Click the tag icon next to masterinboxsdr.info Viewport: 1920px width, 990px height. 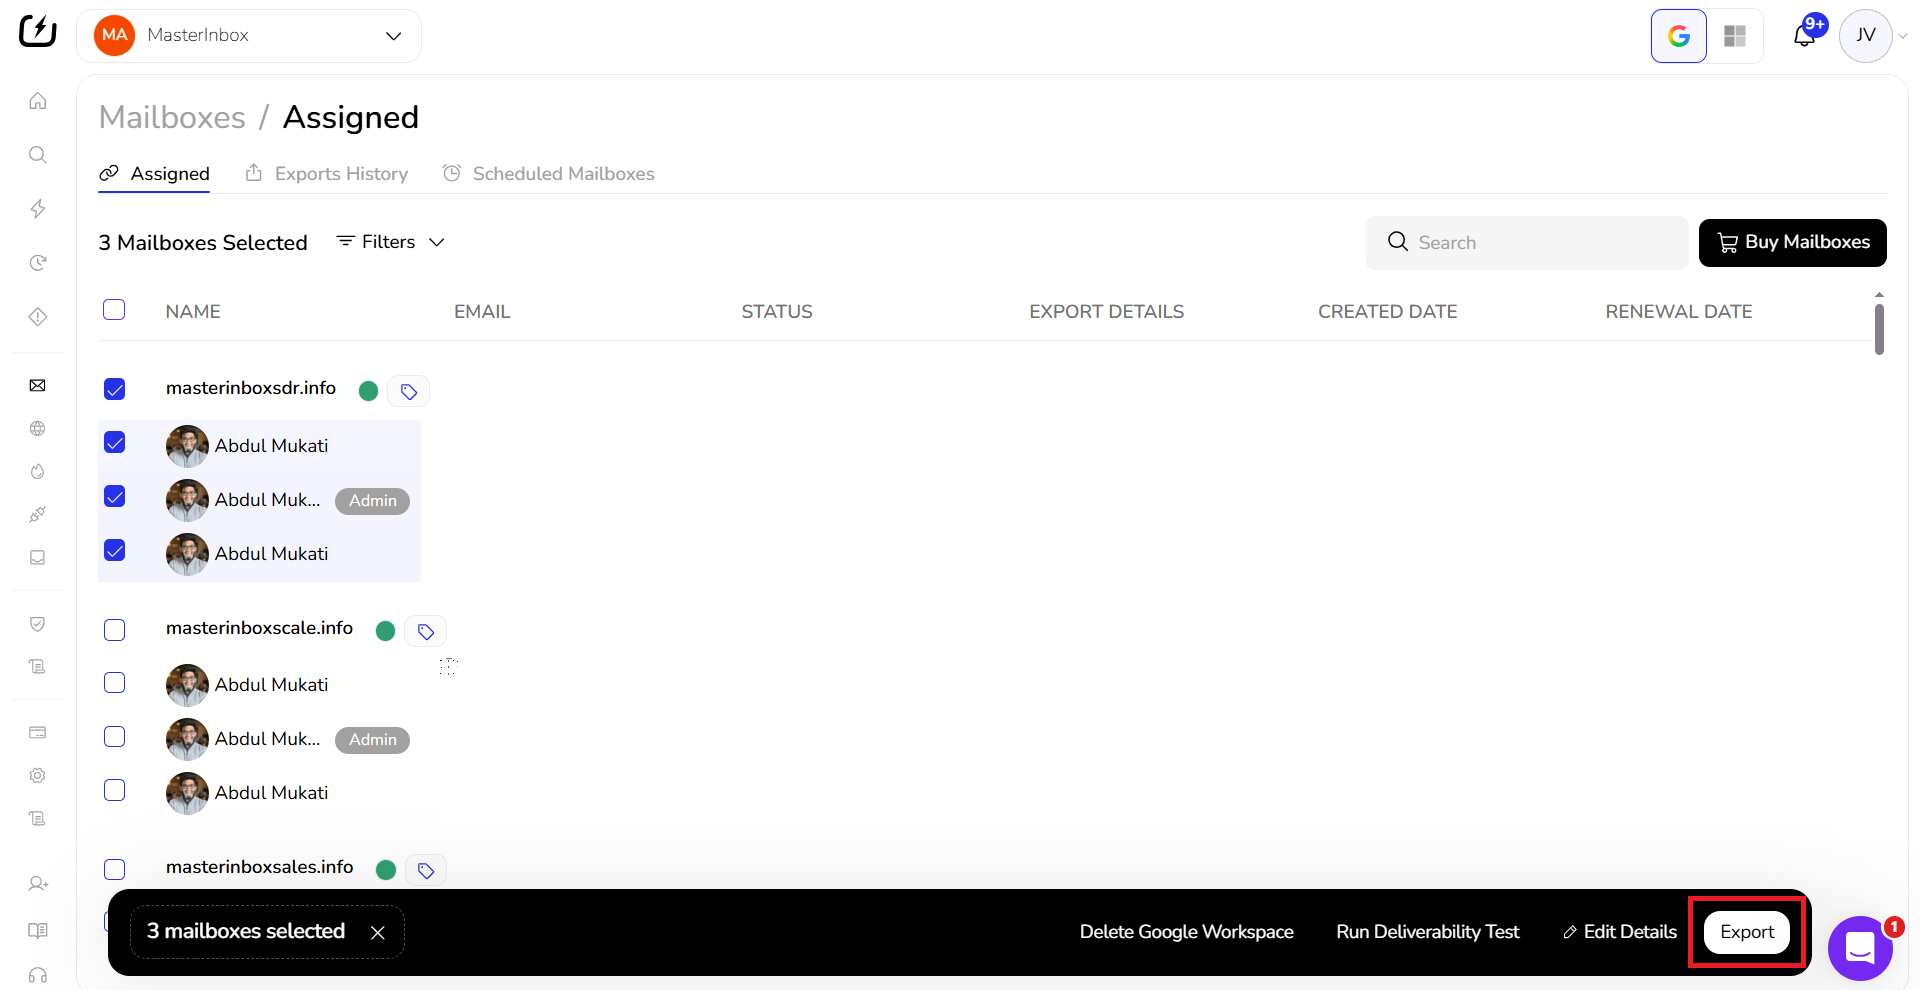409,391
